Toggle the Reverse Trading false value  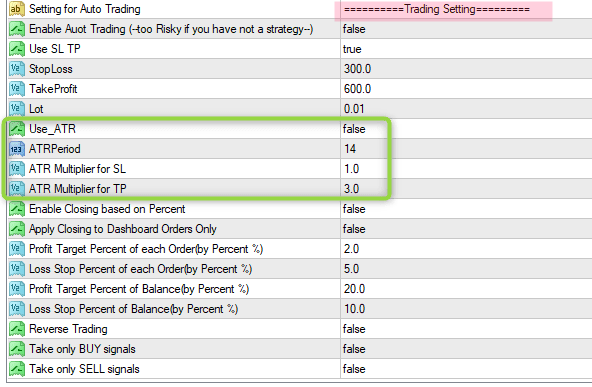pyautogui.click(x=354, y=329)
